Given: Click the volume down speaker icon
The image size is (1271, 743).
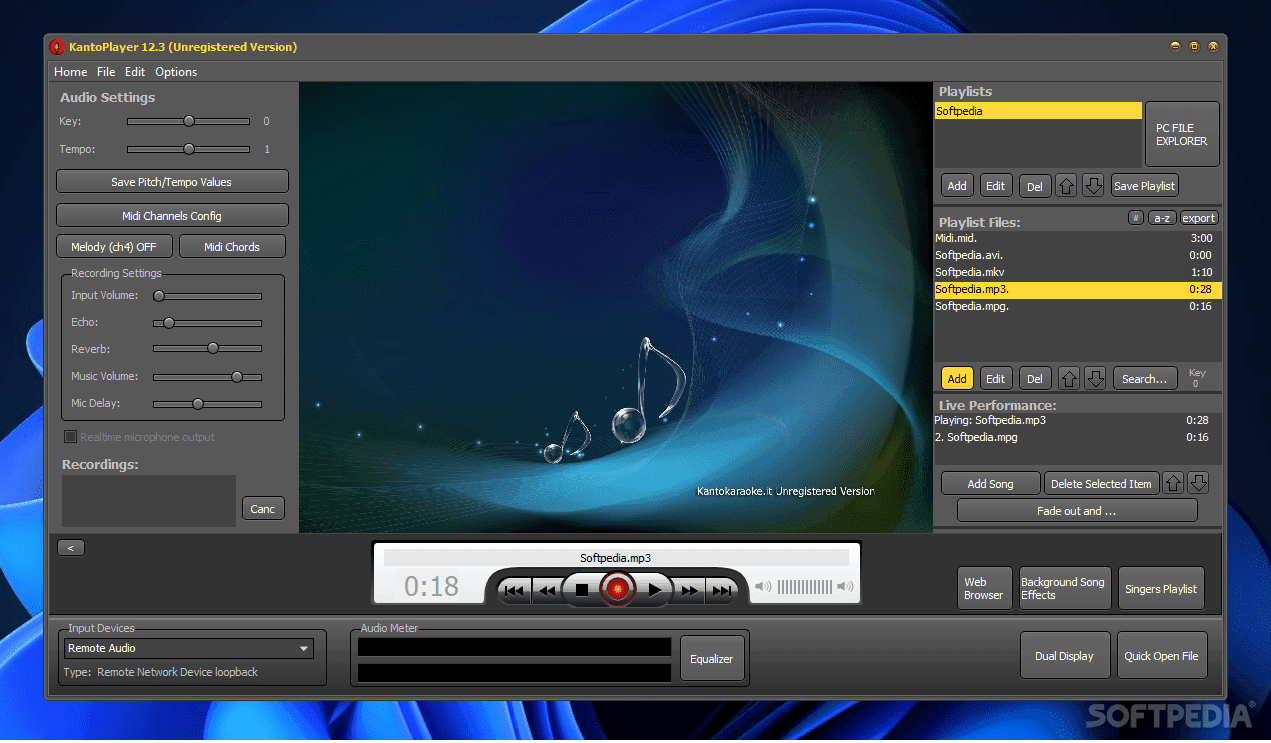Looking at the screenshot, I should [763, 587].
